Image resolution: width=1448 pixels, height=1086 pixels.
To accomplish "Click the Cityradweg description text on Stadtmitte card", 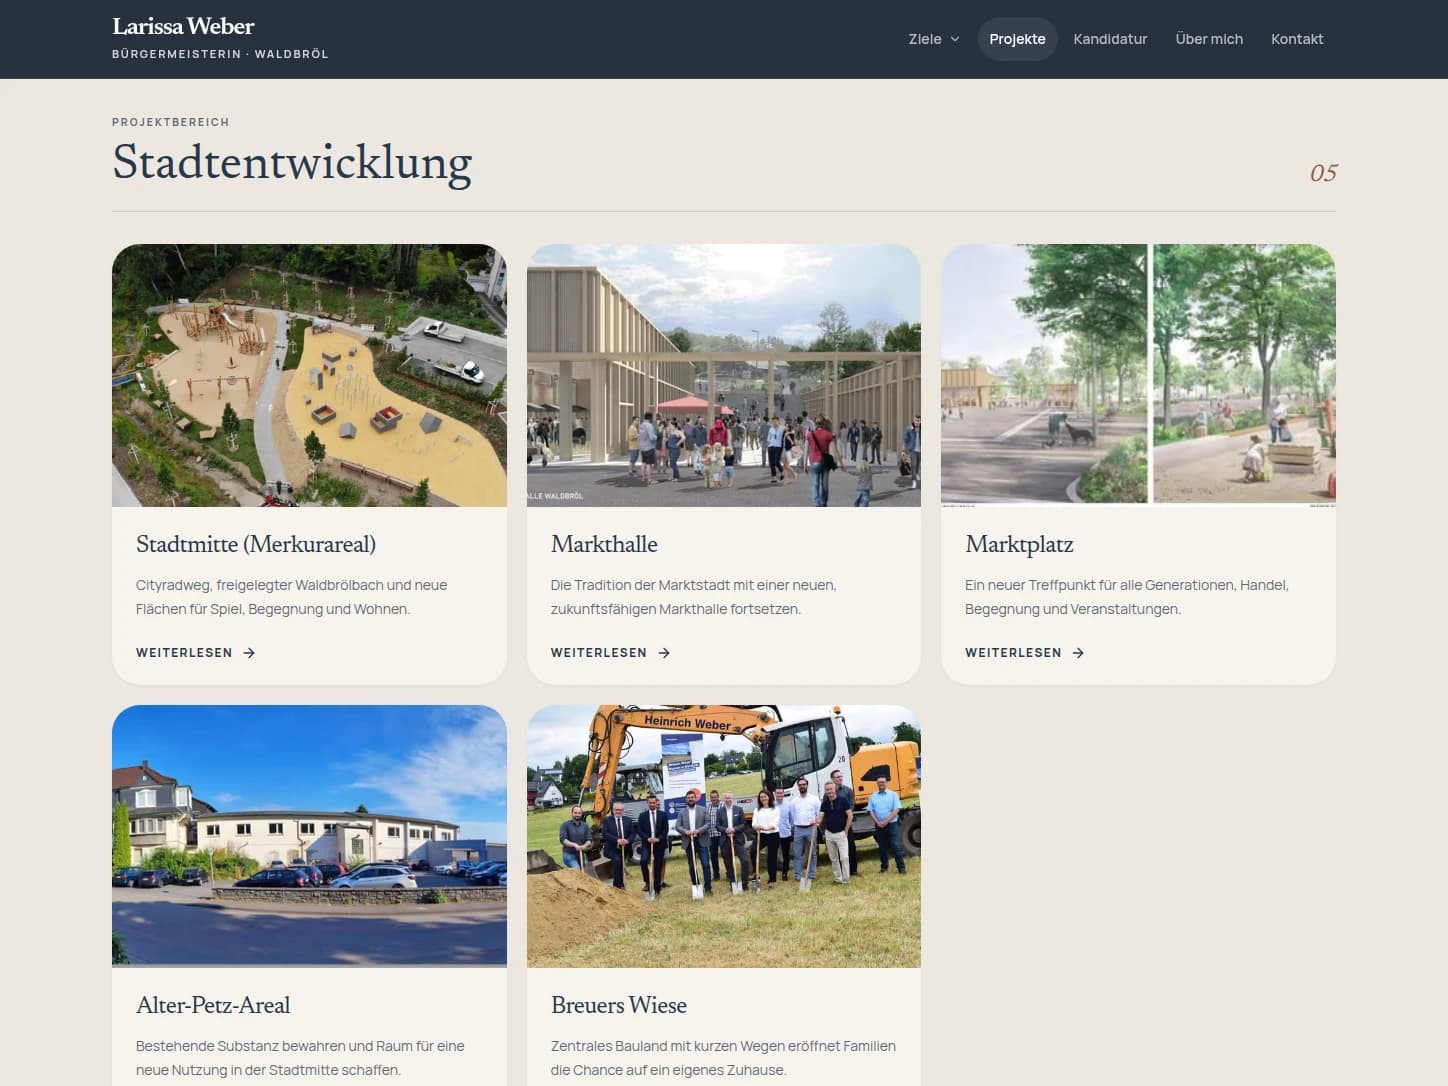I will coord(291,597).
